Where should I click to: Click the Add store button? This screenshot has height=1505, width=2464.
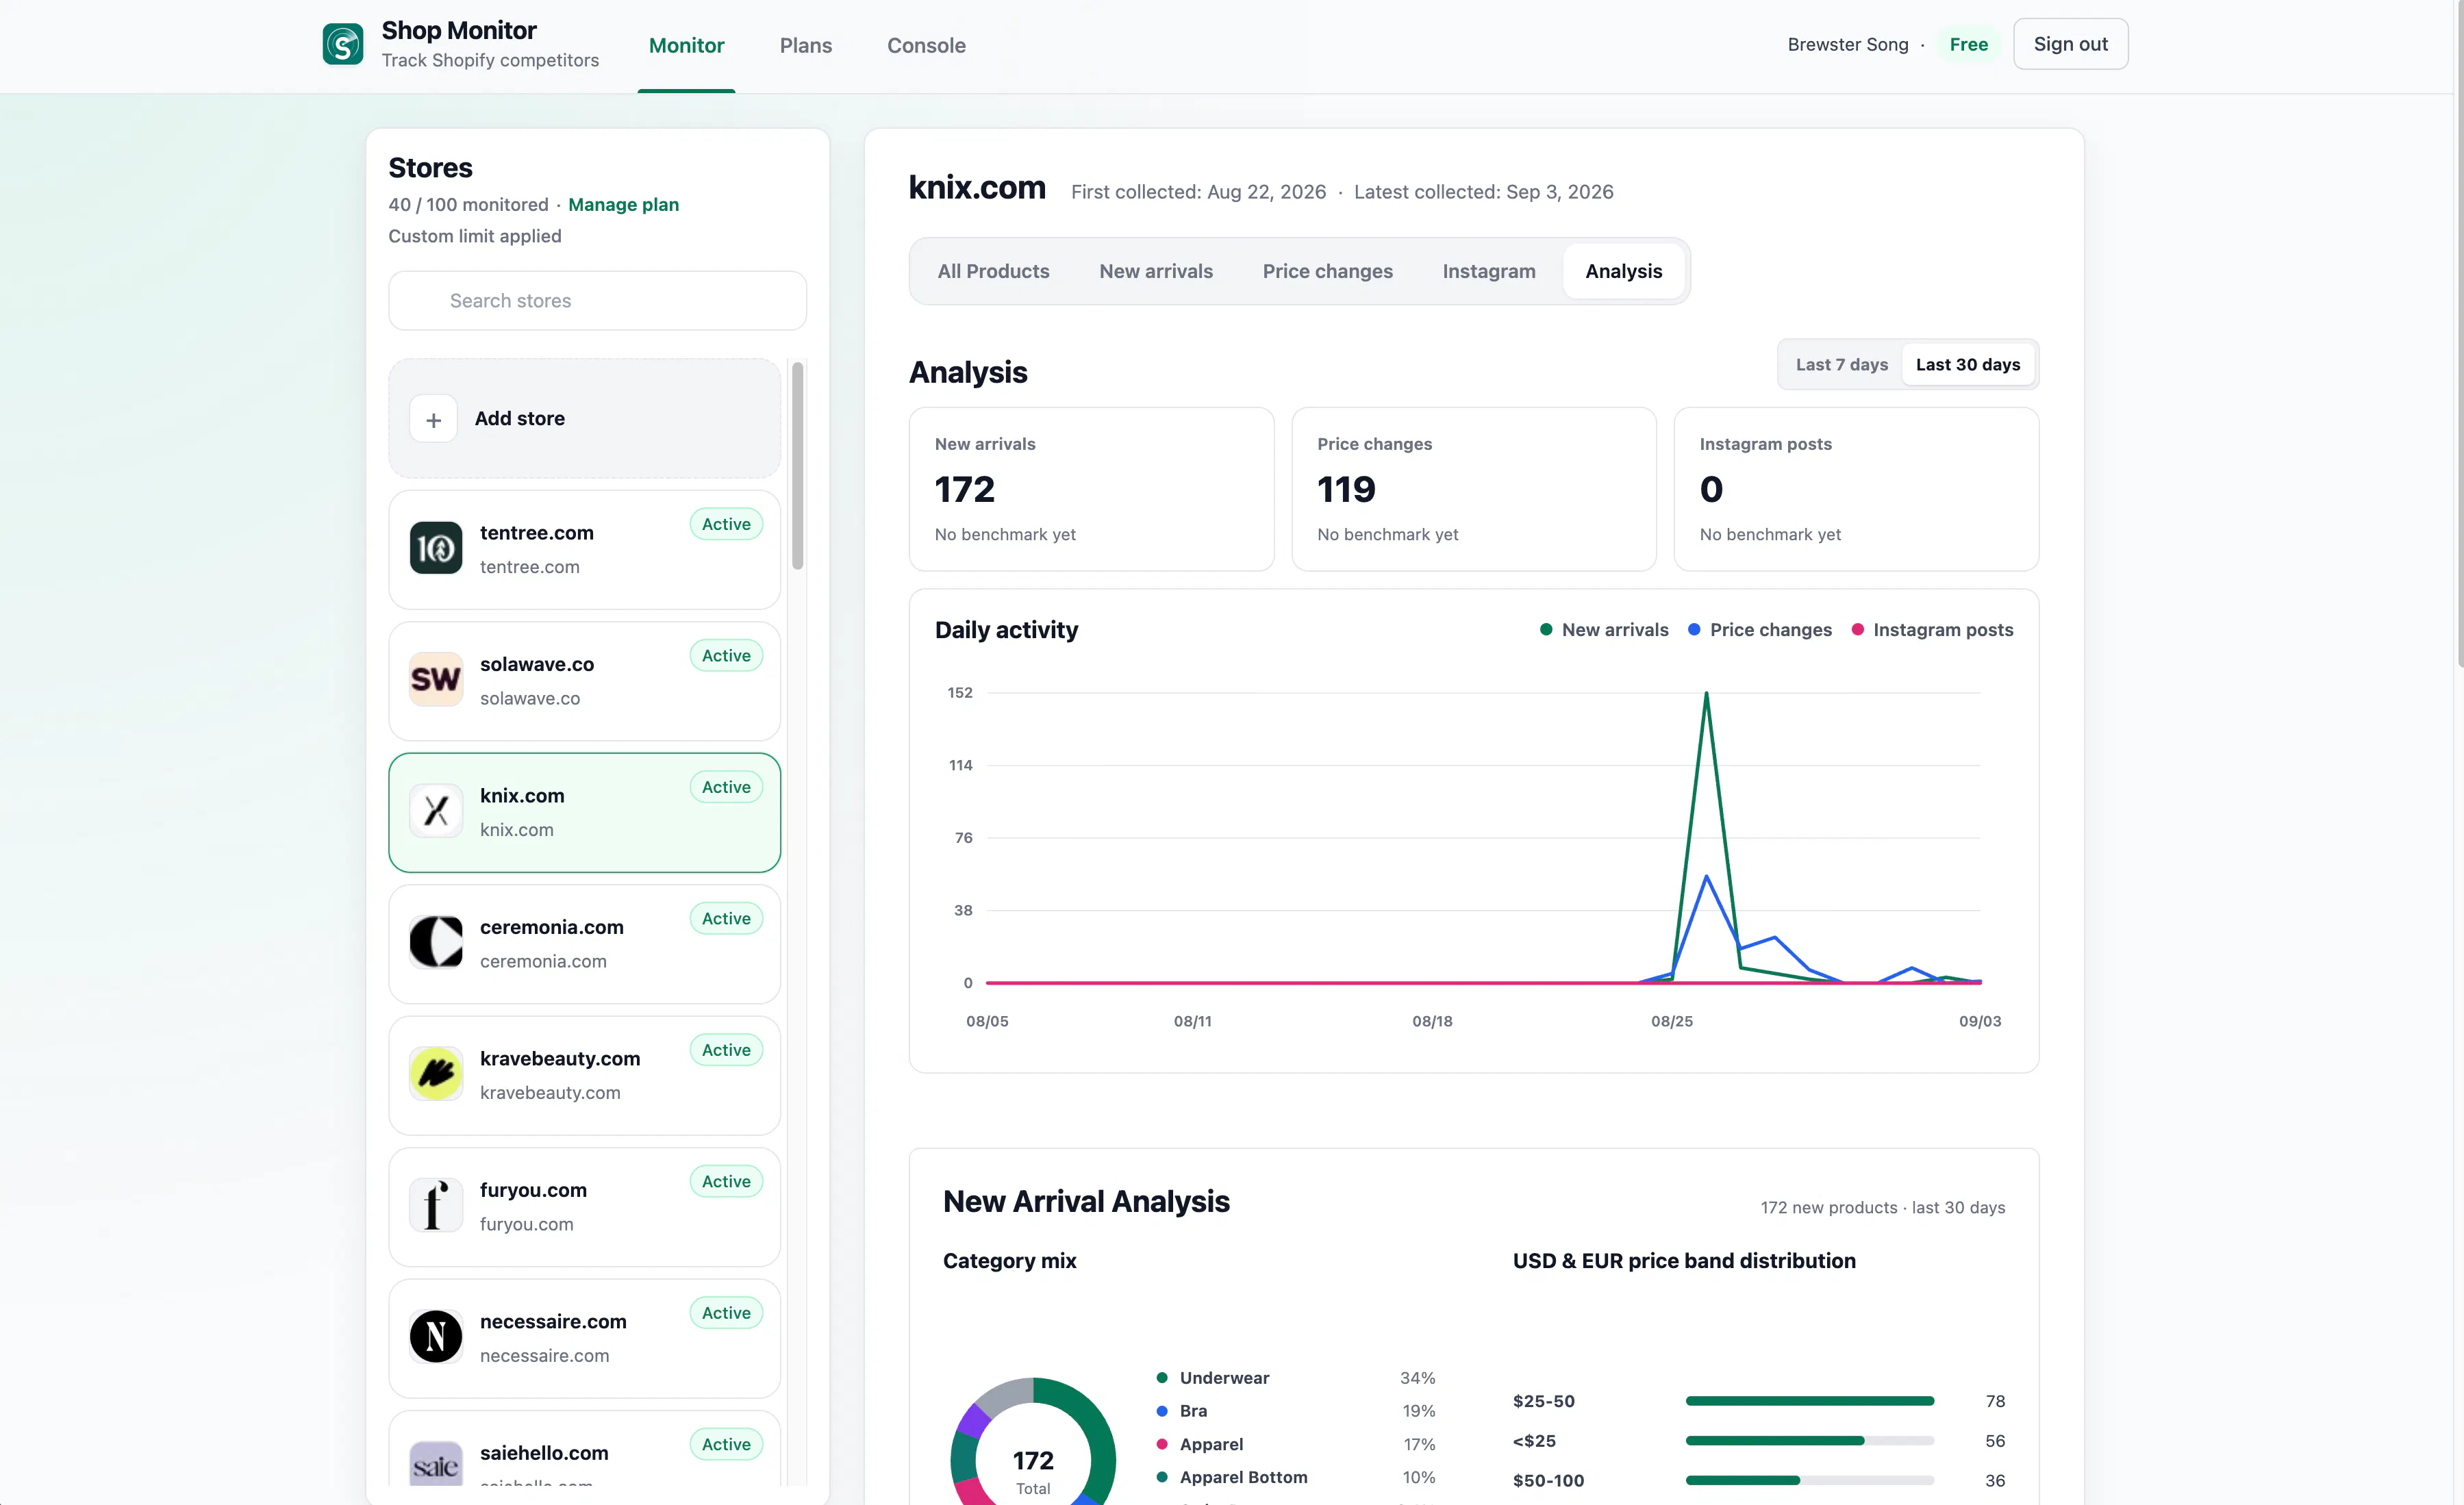click(584, 419)
